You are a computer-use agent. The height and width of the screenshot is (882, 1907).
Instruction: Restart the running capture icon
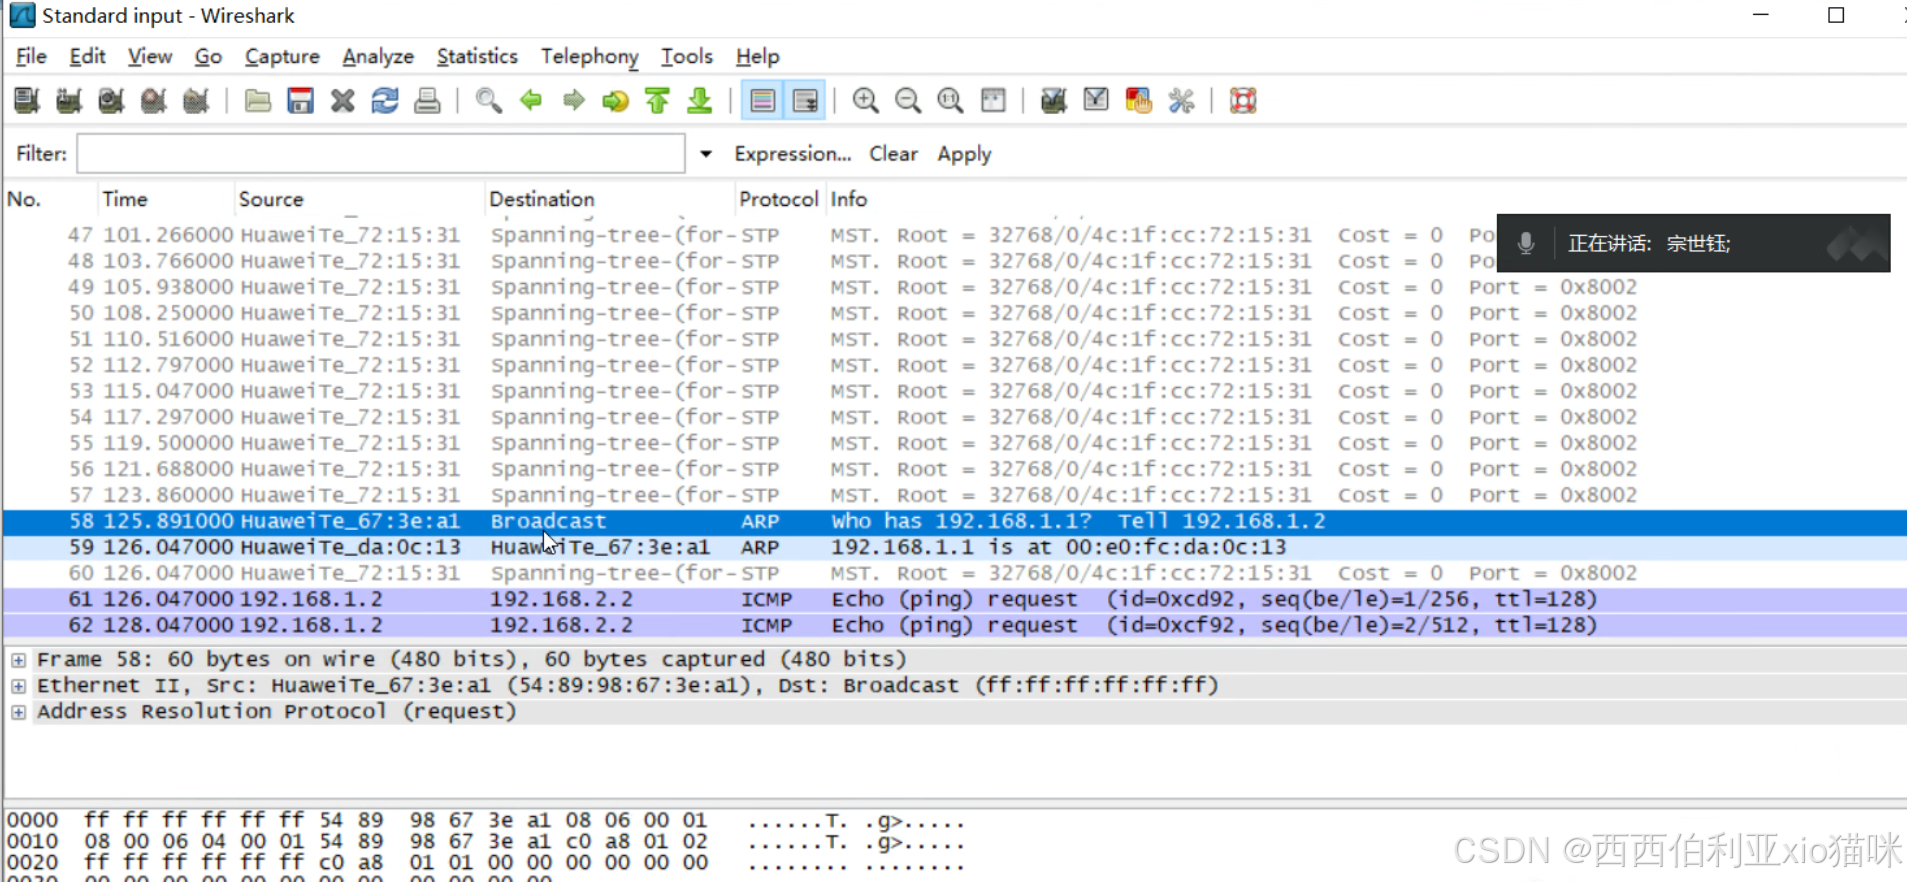pos(196,100)
